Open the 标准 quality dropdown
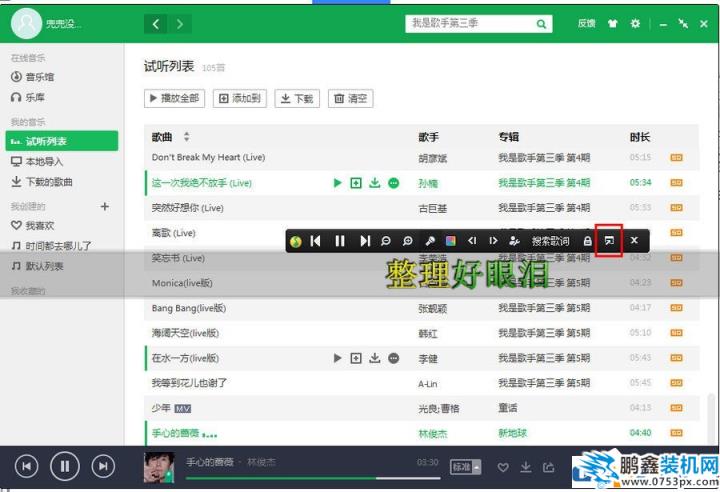 [465, 467]
